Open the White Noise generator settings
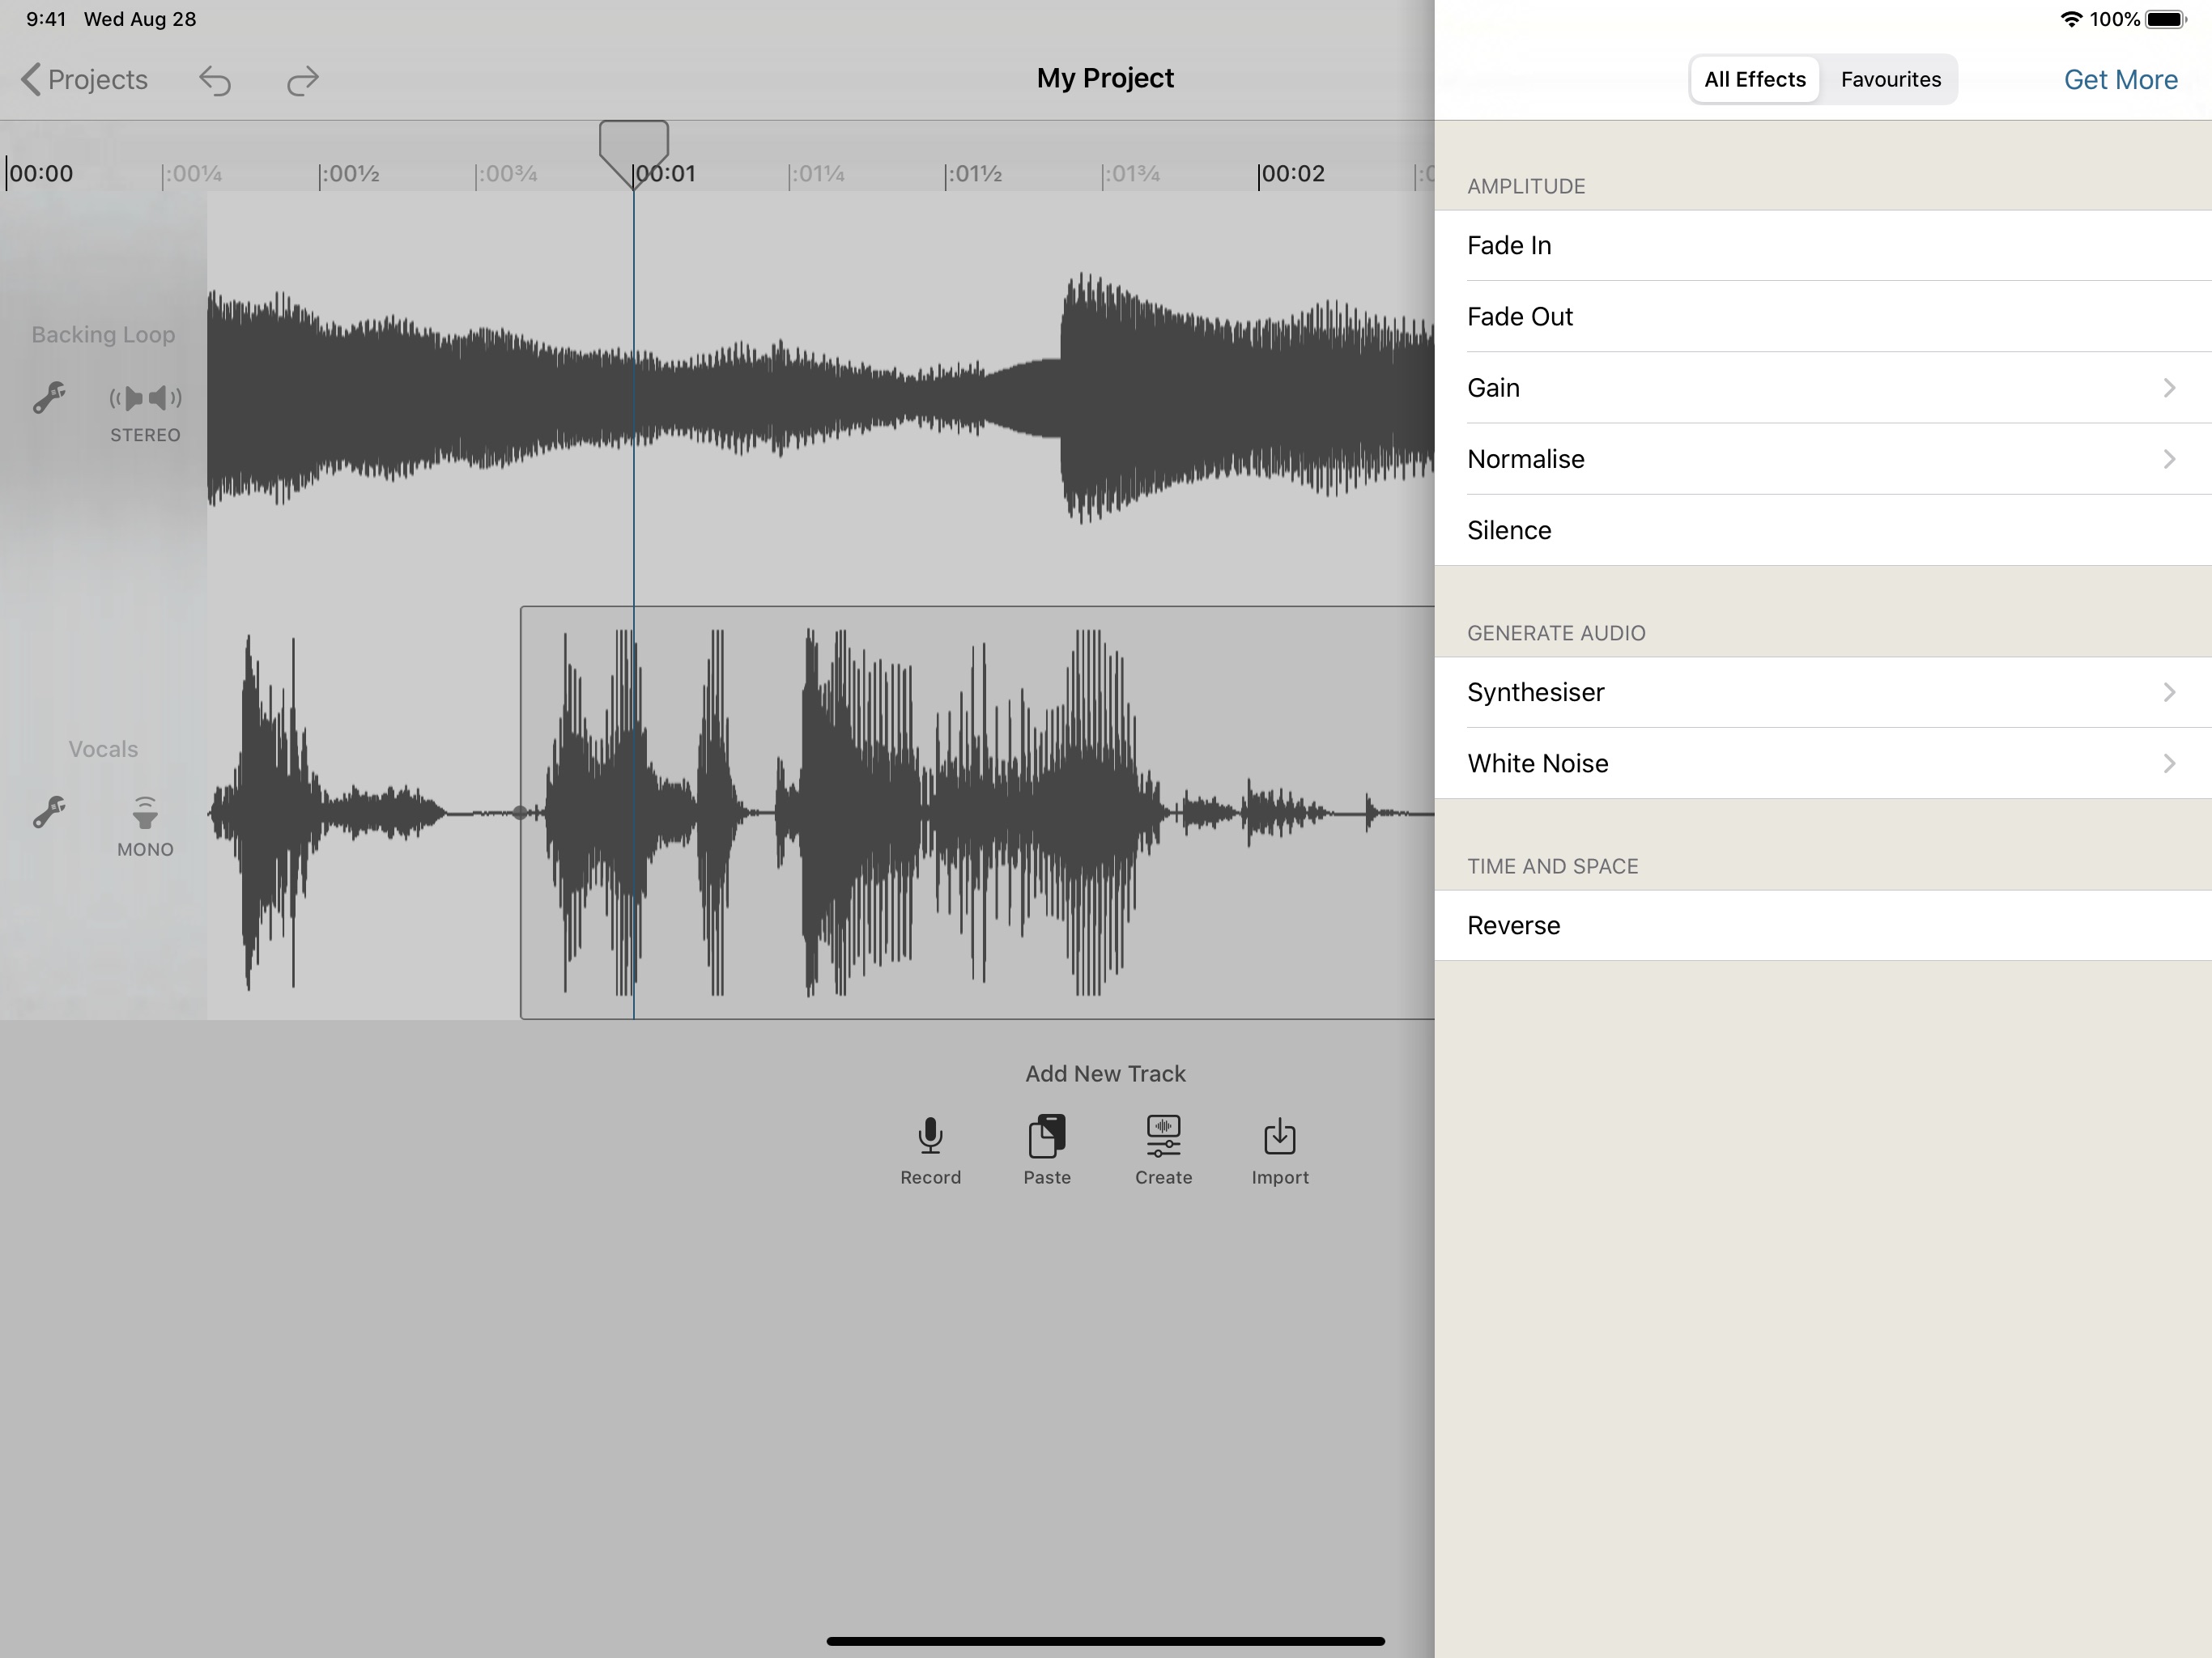The image size is (2212, 1658). click(x=1822, y=763)
